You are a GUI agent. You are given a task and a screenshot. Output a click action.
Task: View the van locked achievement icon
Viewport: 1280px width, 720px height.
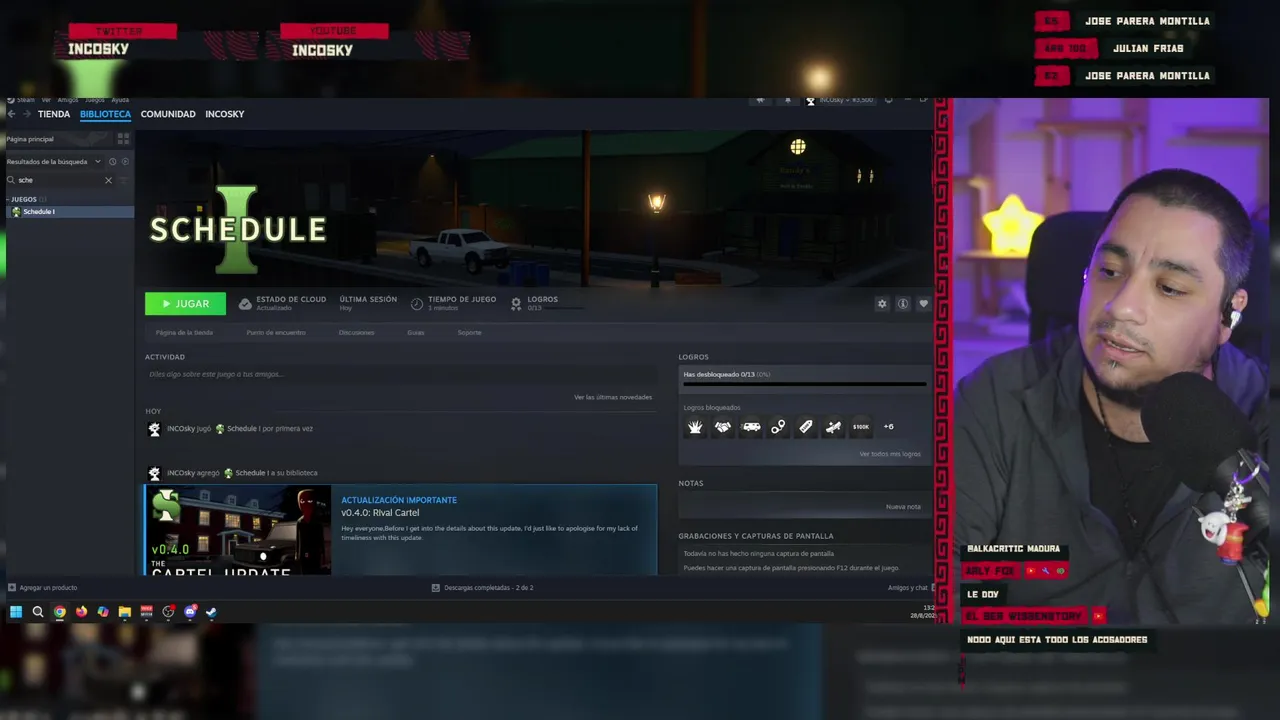point(751,427)
